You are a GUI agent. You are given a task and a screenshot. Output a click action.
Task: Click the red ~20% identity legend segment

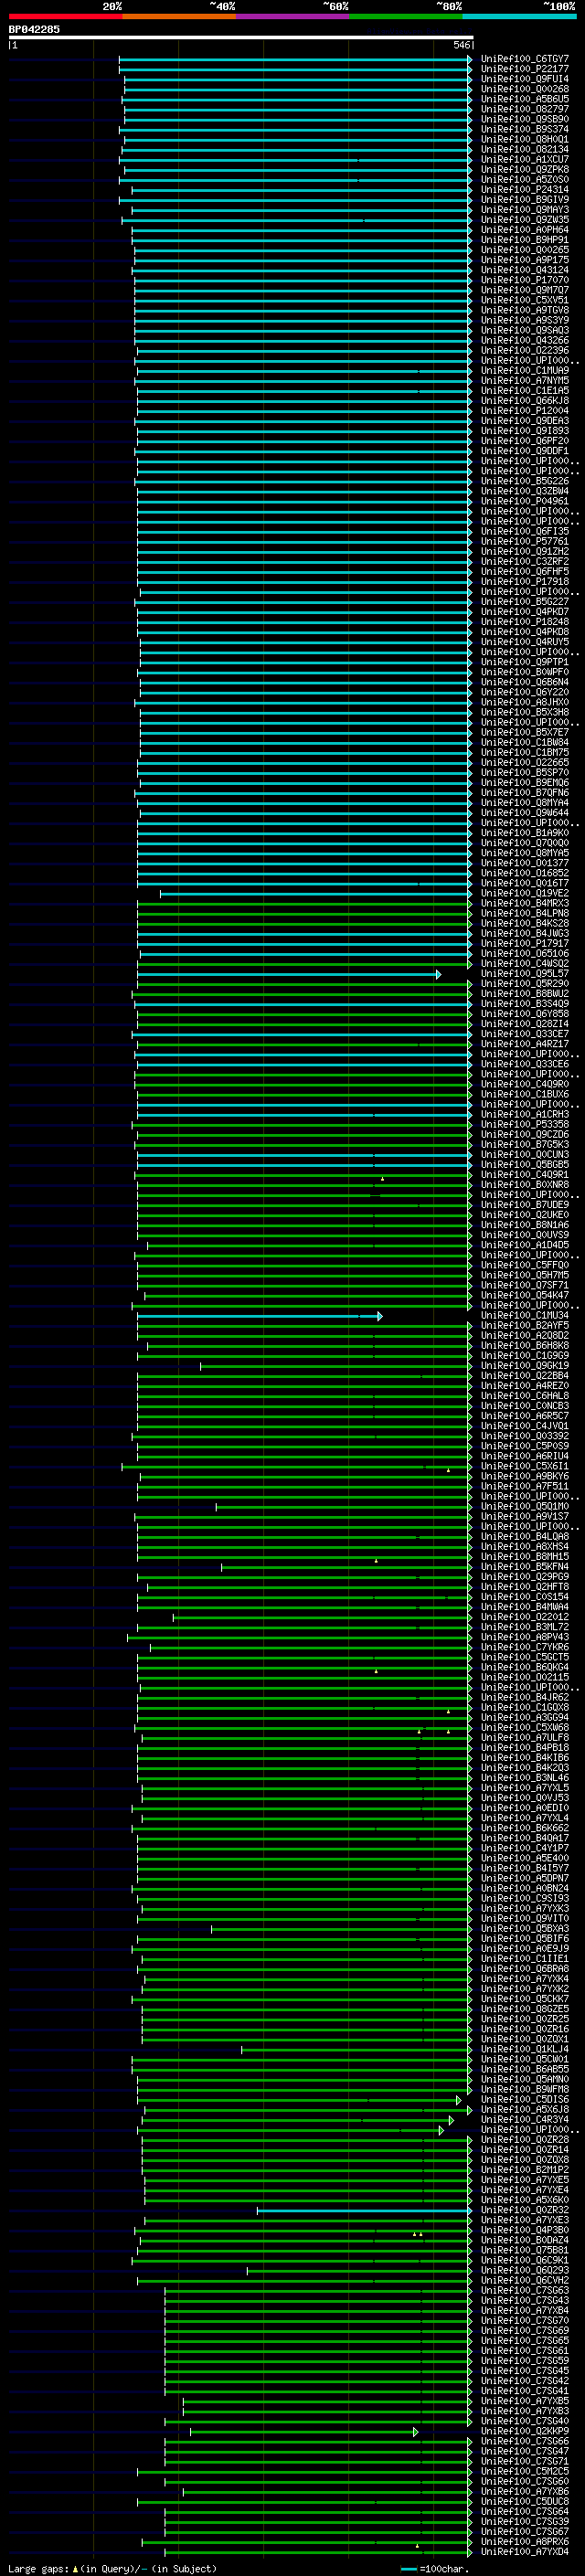point(65,16)
